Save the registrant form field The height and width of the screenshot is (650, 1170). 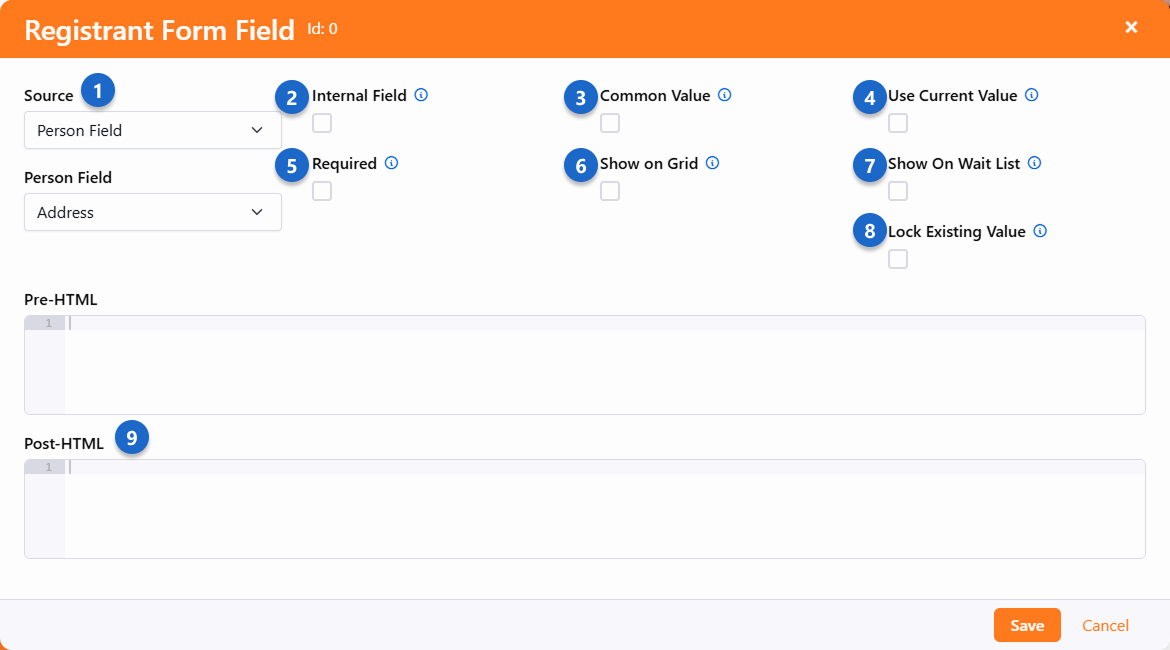click(x=1027, y=625)
